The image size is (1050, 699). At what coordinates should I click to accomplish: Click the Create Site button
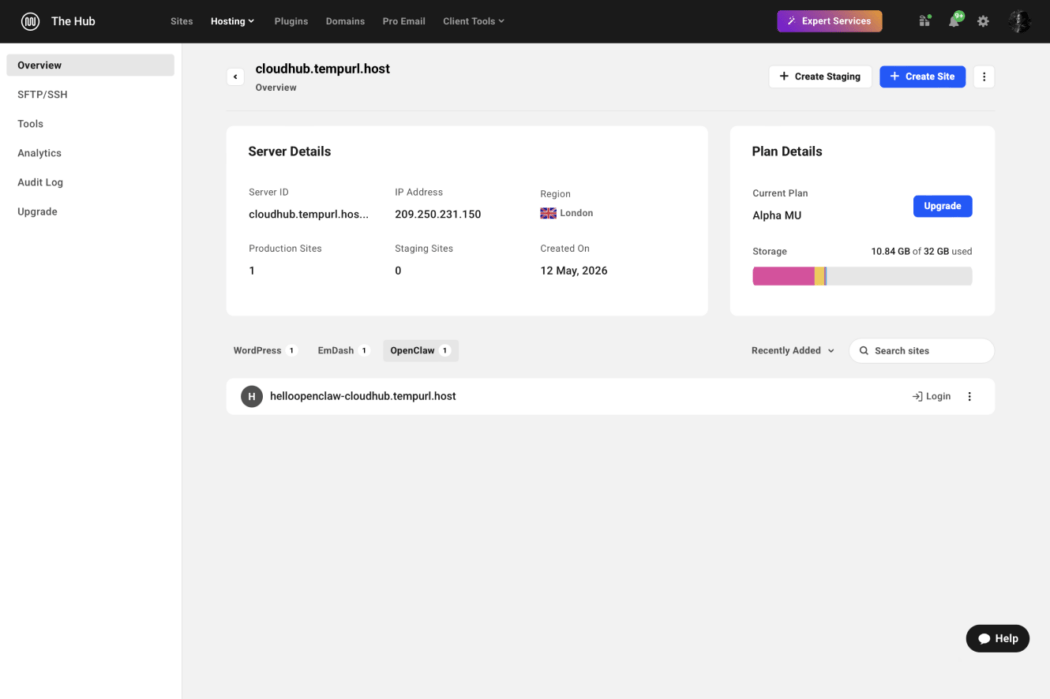[x=922, y=77]
